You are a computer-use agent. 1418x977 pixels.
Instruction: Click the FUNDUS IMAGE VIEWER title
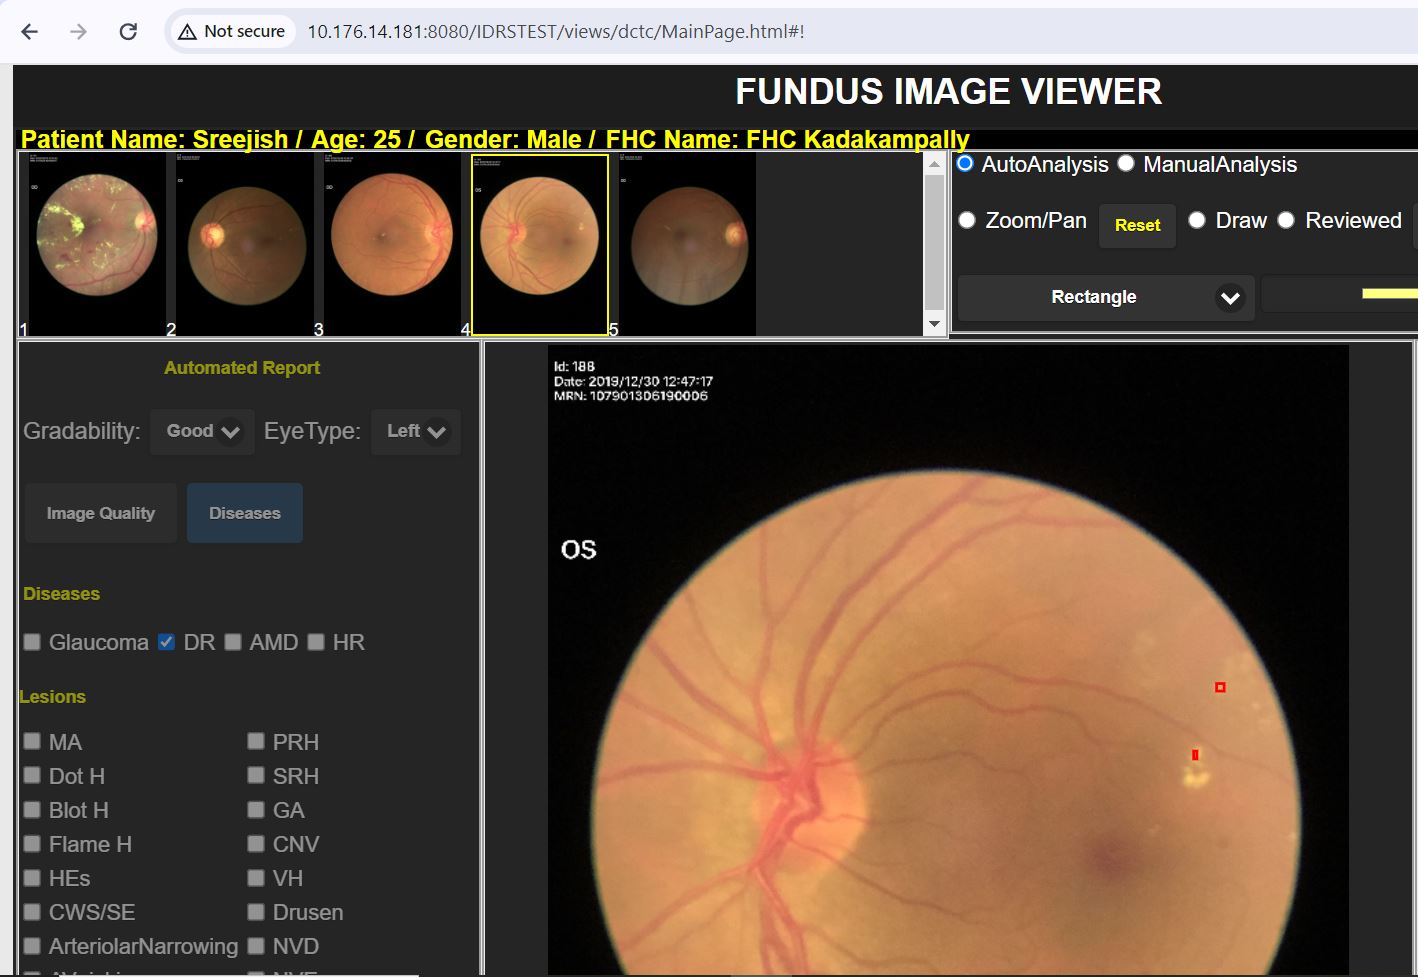coord(948,92)
